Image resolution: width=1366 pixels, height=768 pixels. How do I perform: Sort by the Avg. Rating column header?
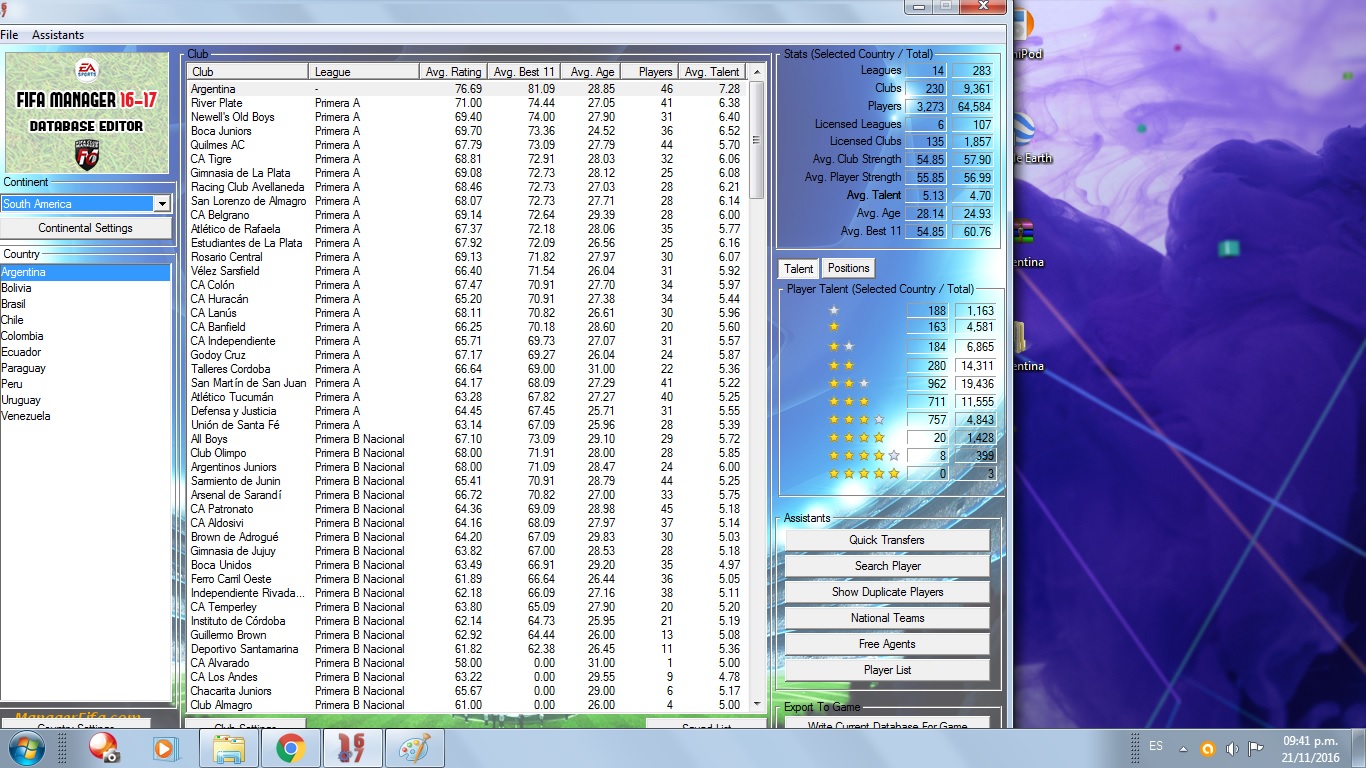pyautogui.click(x=453, y=72)
